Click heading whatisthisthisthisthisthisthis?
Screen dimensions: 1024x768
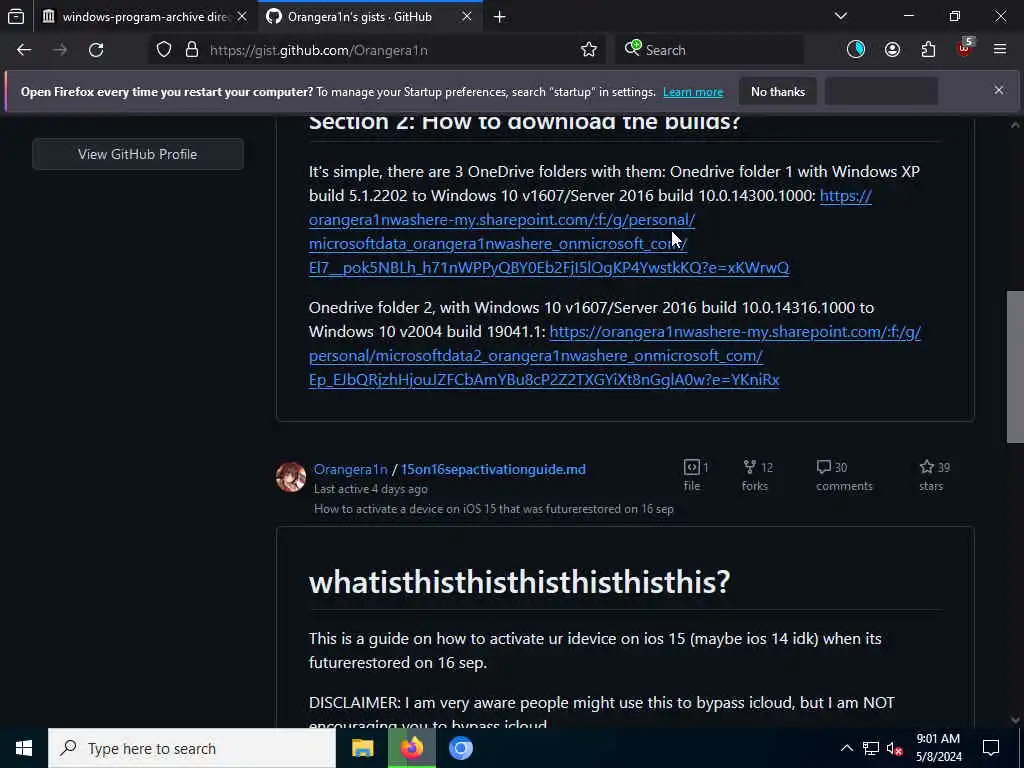519,581
